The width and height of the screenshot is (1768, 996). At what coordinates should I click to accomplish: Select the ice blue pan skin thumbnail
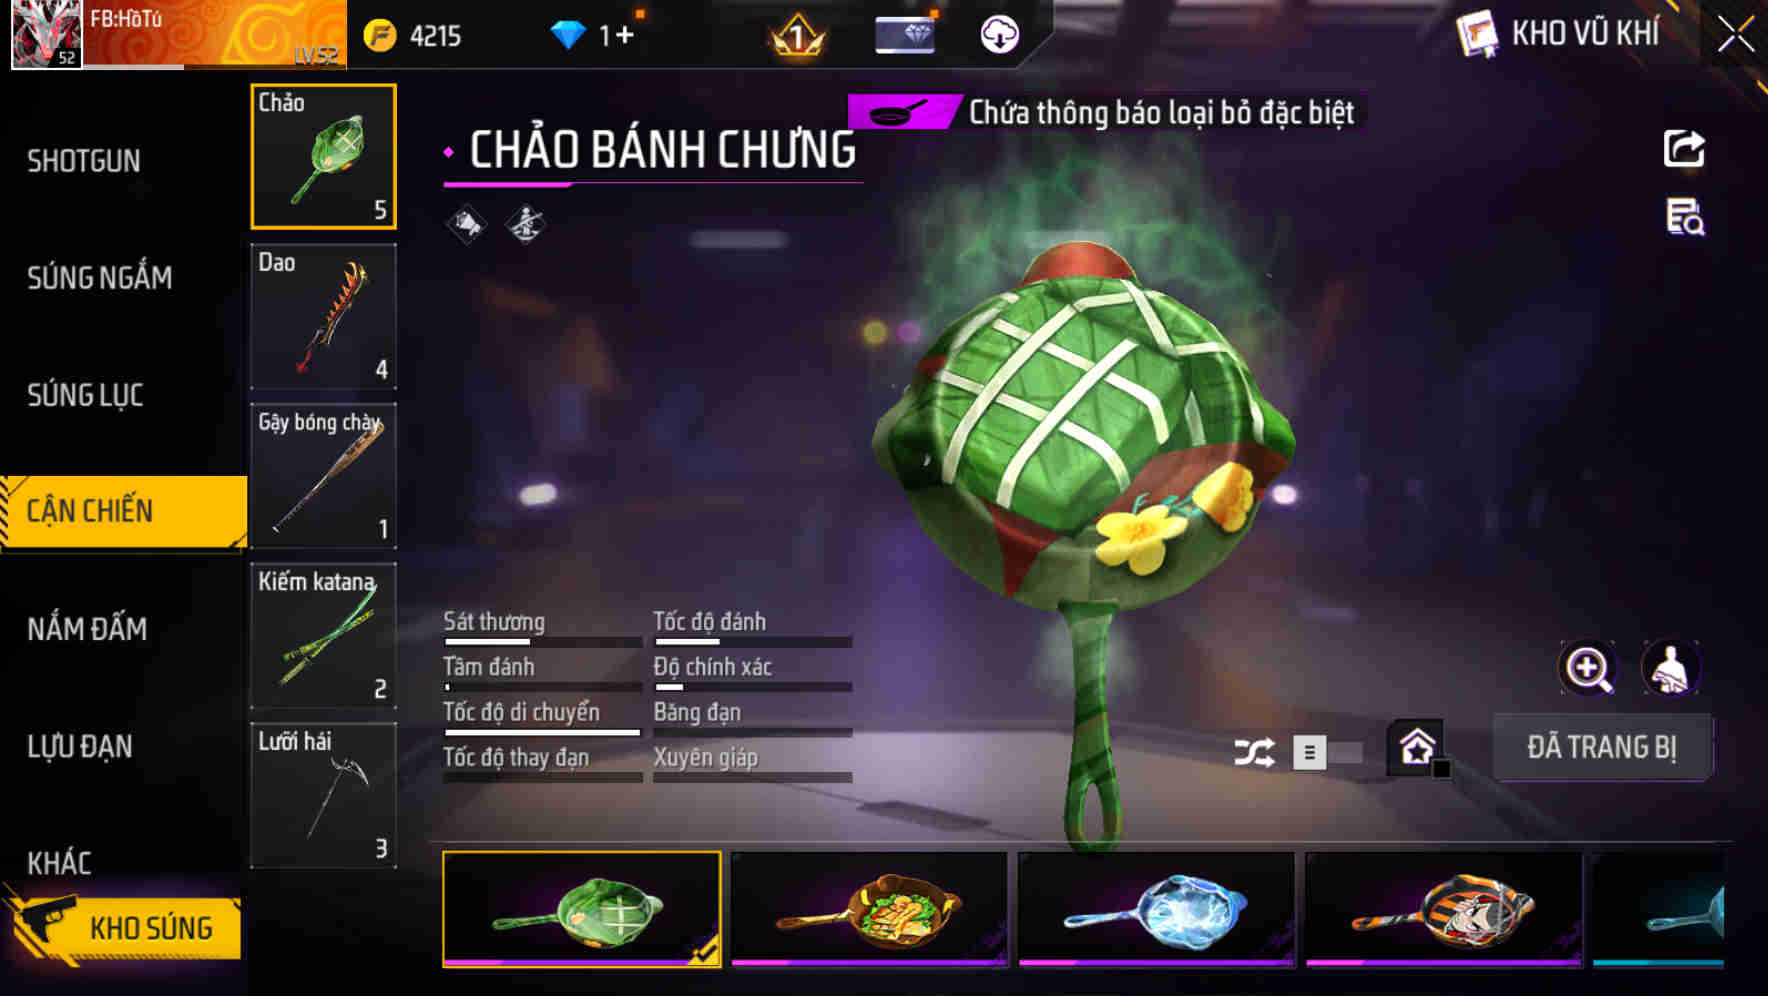(1156, 910)
